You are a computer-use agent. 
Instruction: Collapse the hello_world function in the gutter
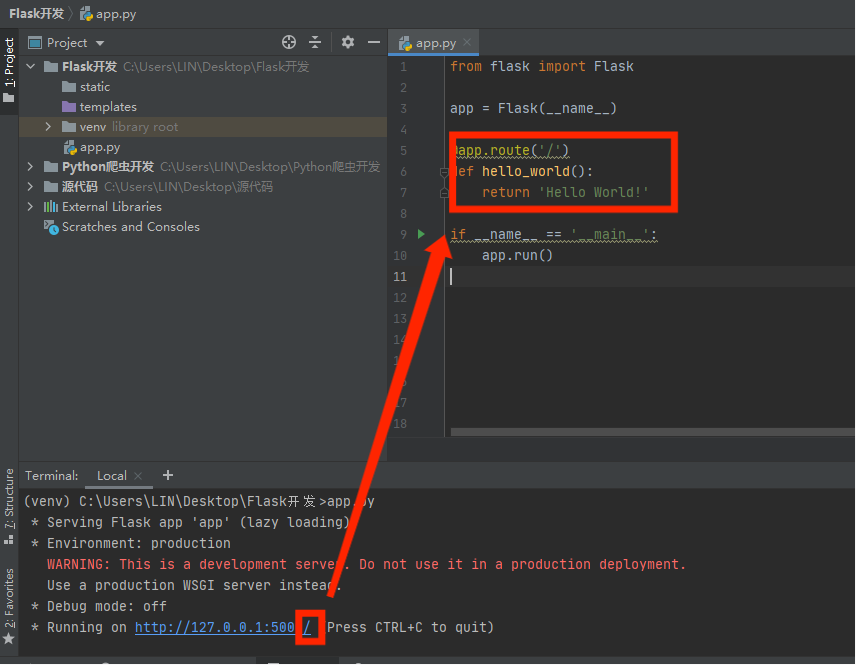coord(443,171)
